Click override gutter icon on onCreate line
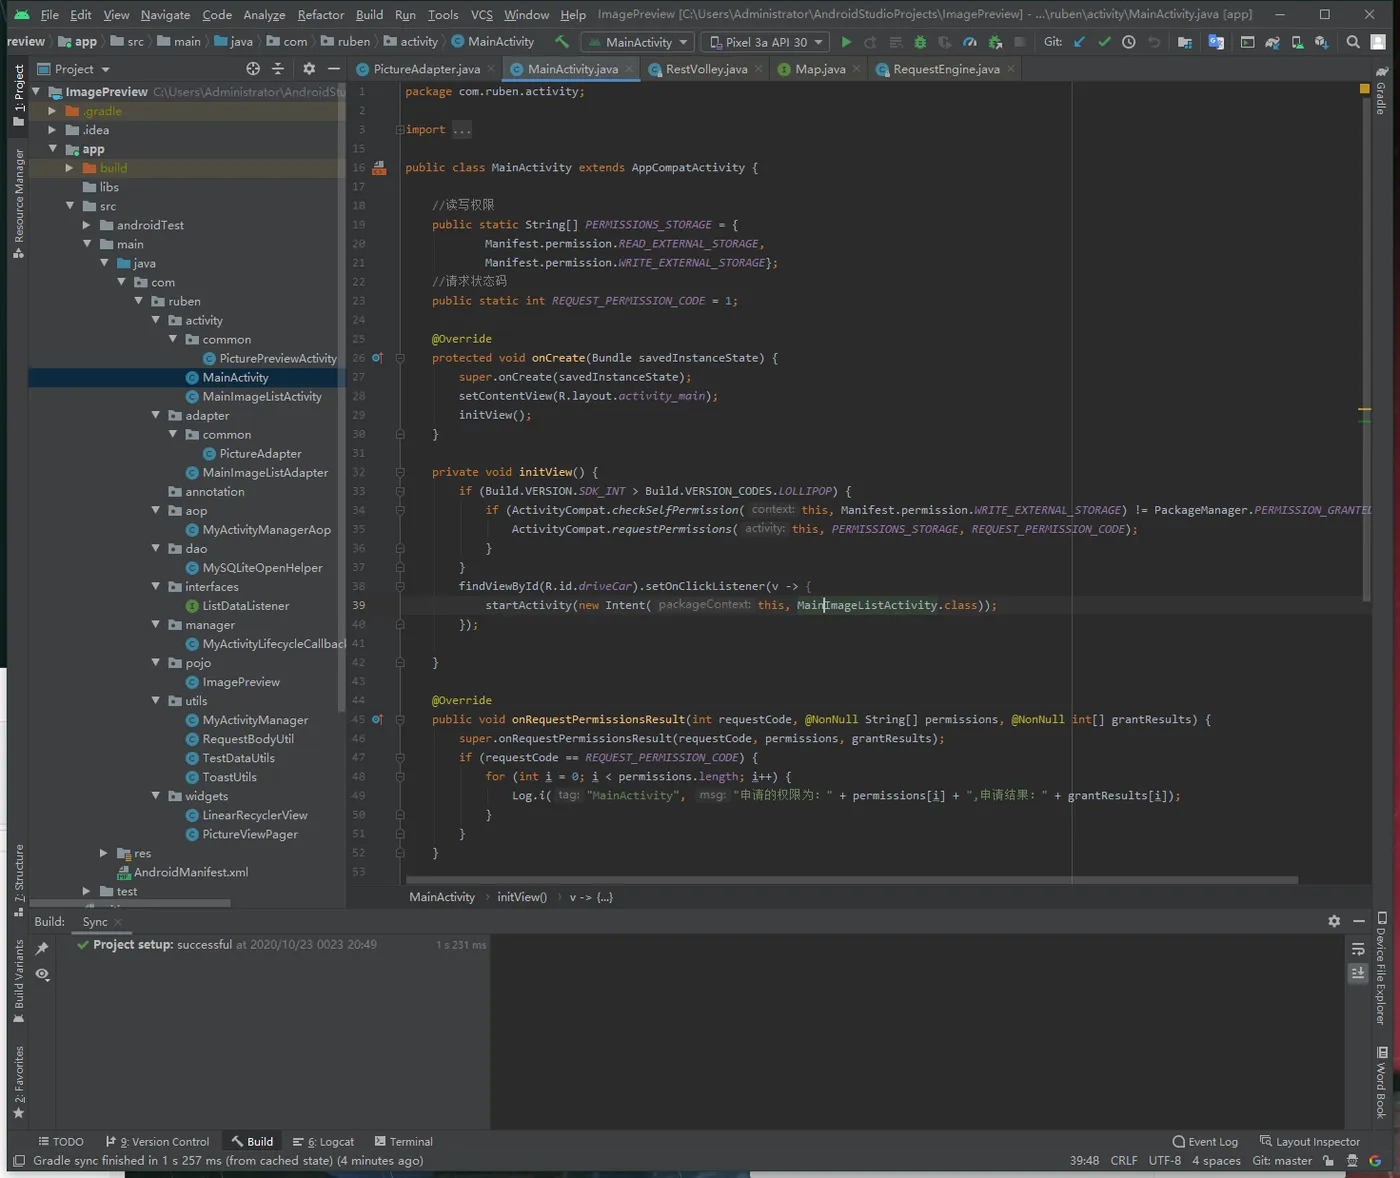 tap(378, 358)
